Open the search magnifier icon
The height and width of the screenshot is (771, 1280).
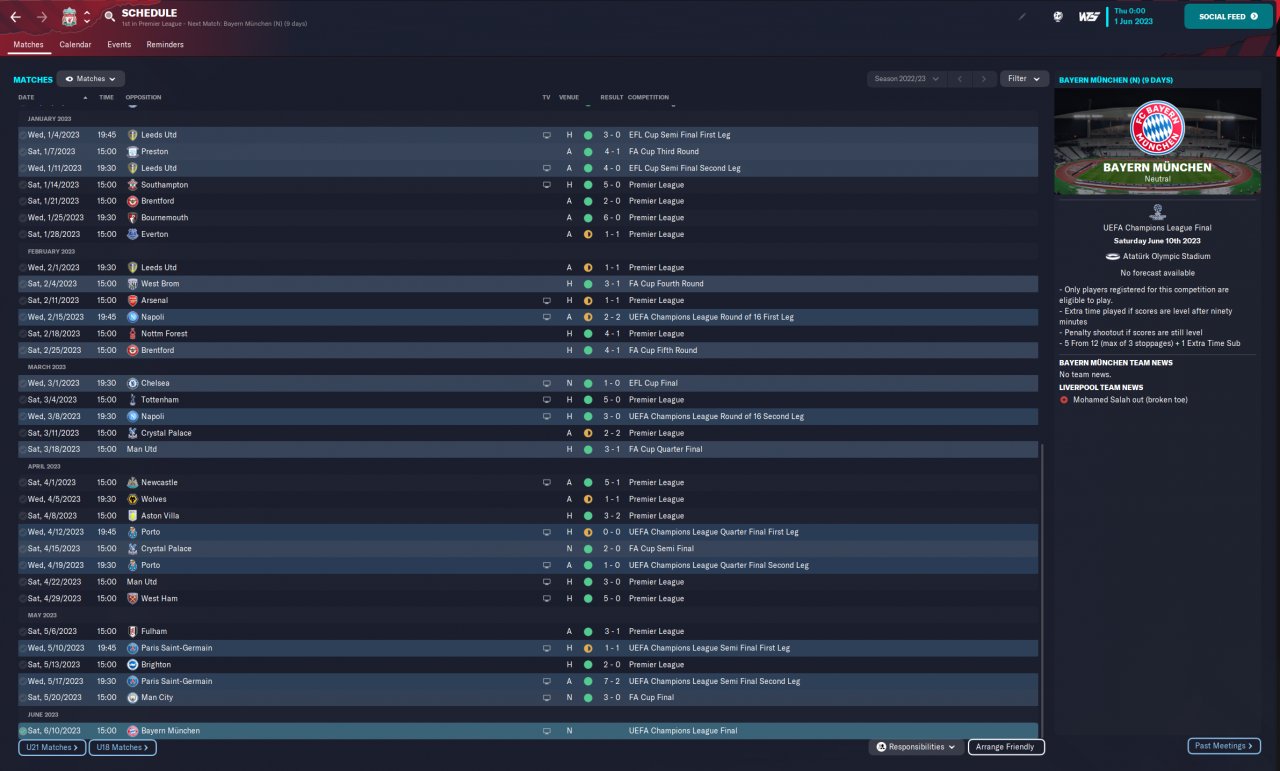pos(109,17)
